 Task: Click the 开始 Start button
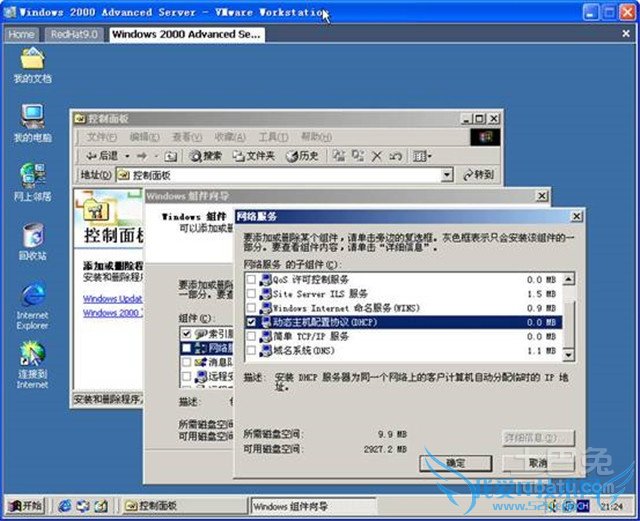pos(25,506)
